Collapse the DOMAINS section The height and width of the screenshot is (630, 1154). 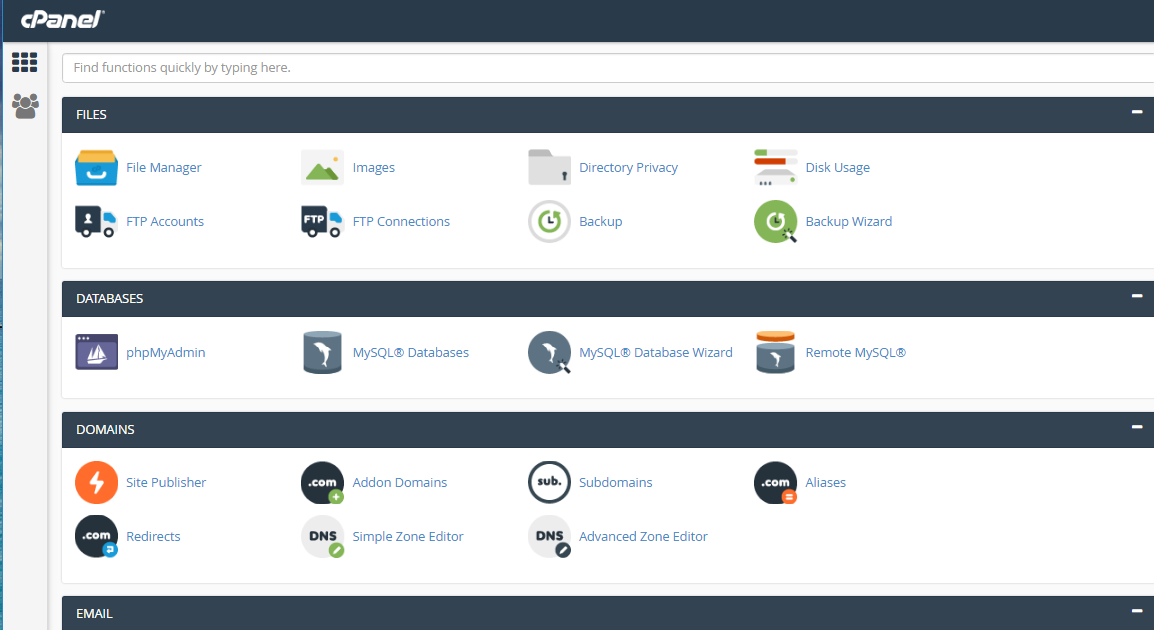point(1137,427)
